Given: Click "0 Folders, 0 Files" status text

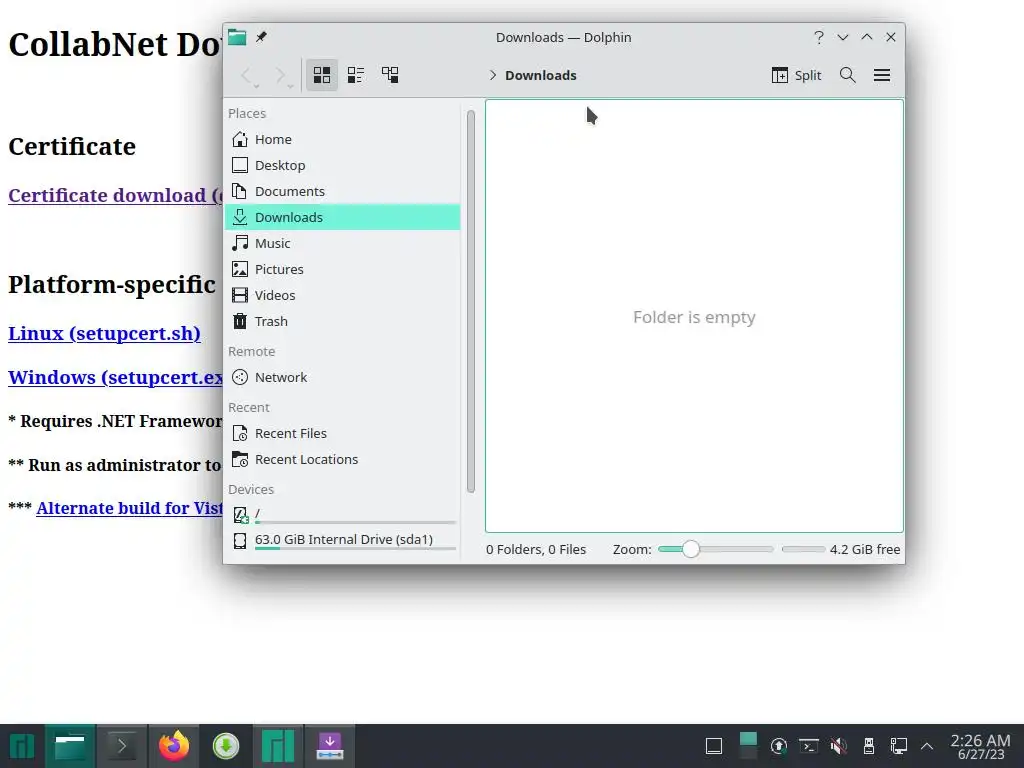Looking at the screenshot, I should tap(536, 550).
